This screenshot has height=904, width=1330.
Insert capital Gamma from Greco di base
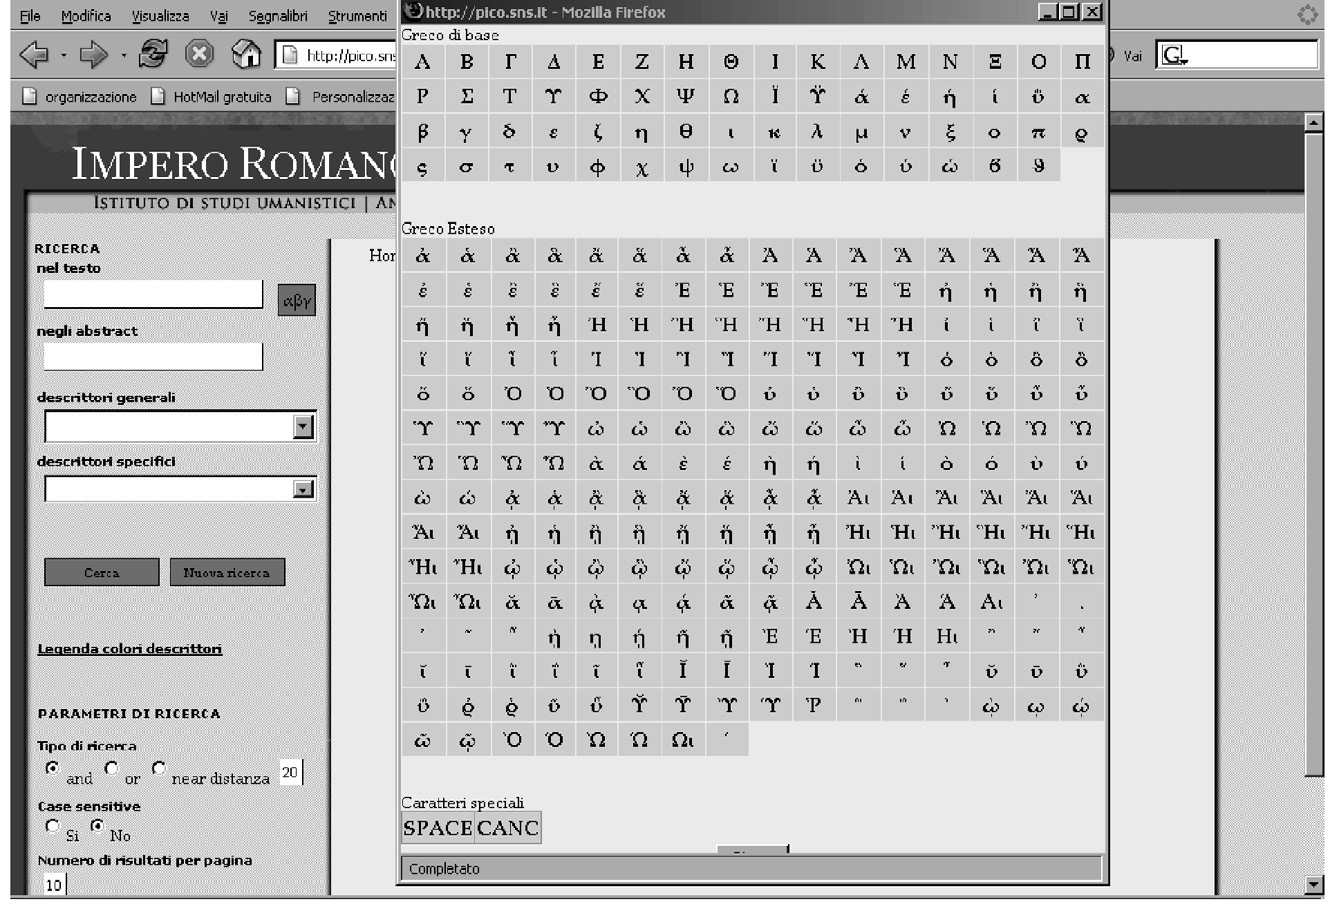click(511, 62)
